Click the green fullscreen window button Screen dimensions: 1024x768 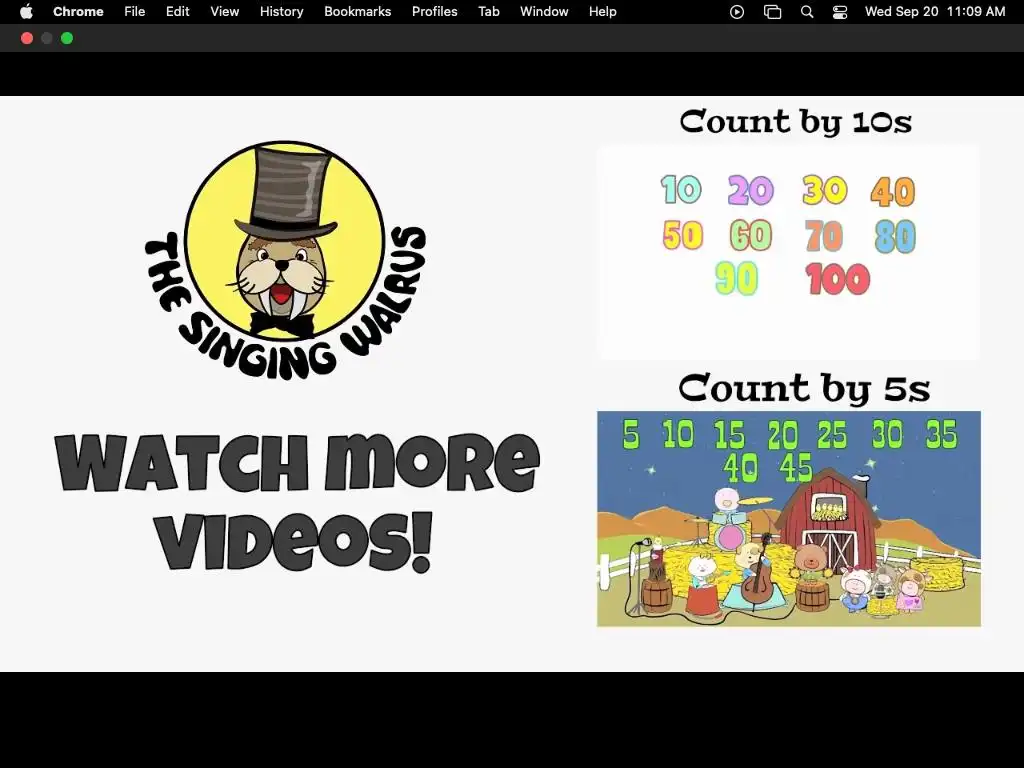[x=67, y=39]
